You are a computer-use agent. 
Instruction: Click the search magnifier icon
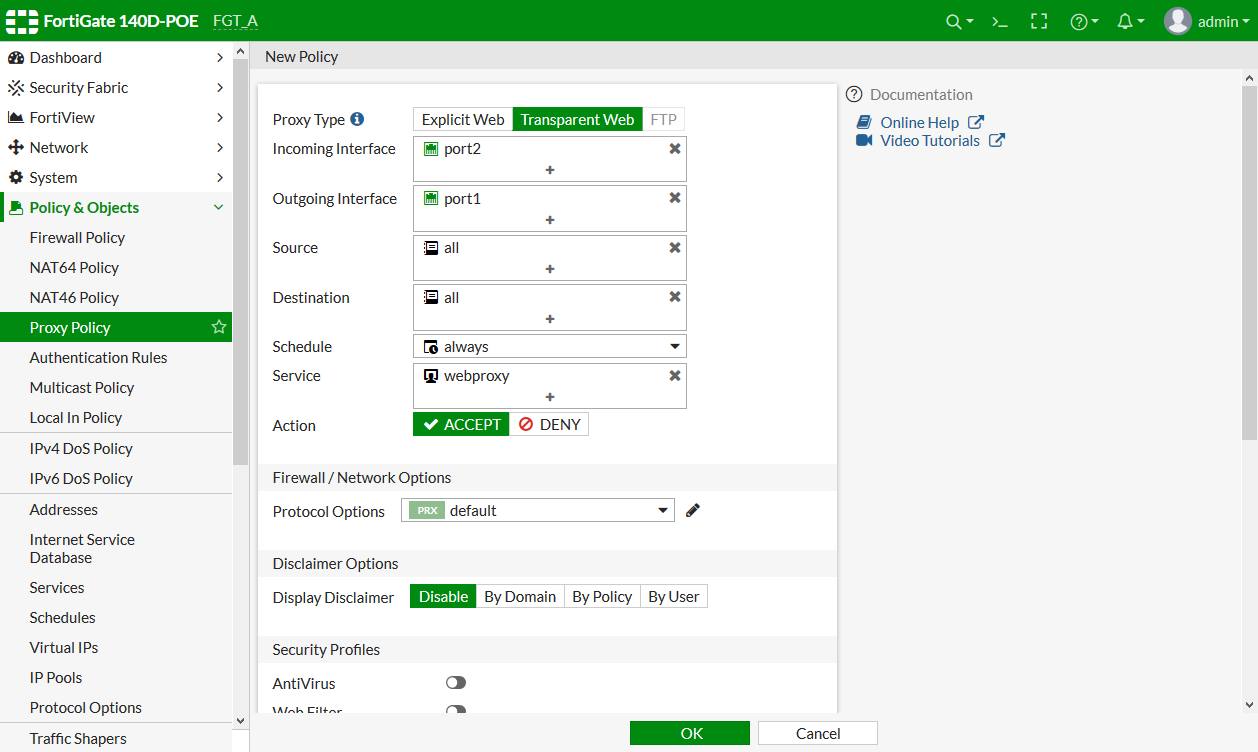click(959, 21)
